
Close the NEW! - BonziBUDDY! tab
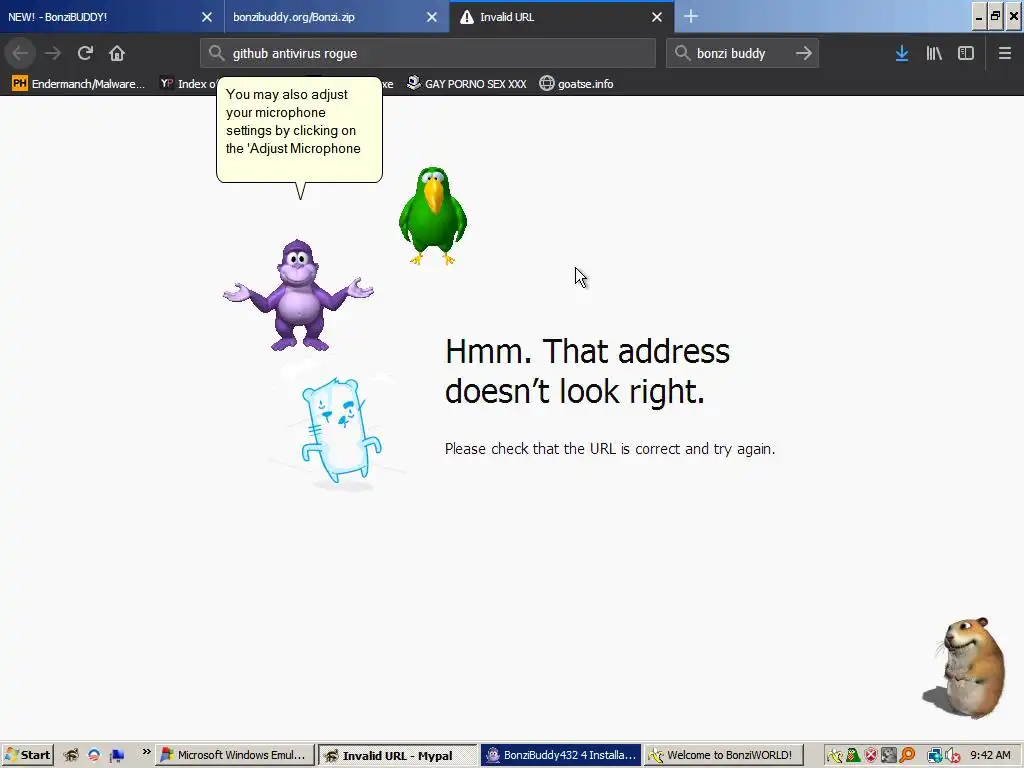(207, 17)
